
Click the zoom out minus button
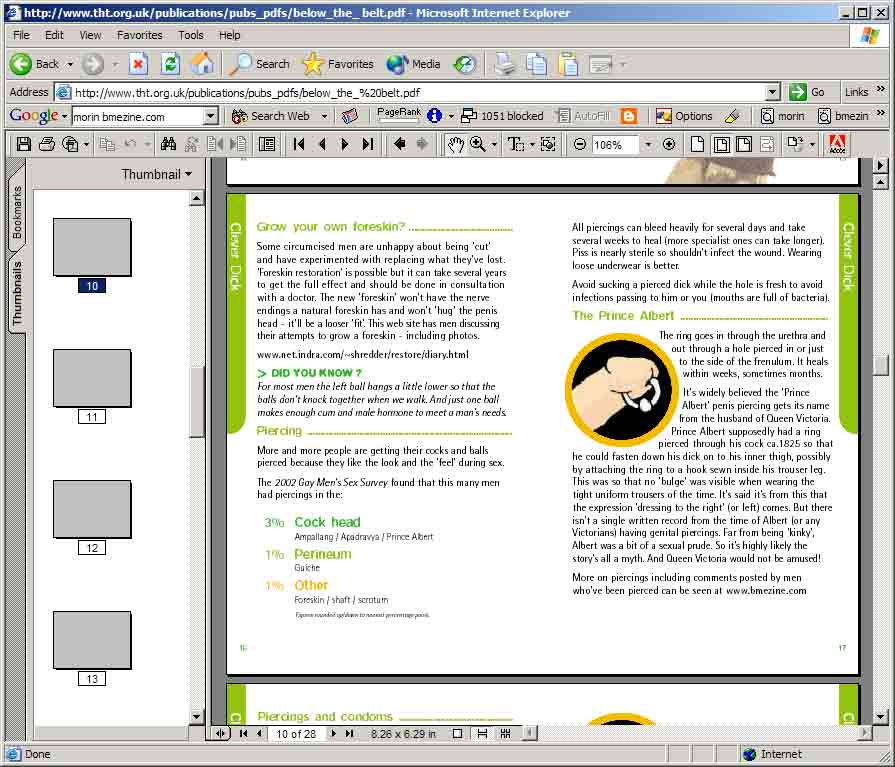coord(579,144)
